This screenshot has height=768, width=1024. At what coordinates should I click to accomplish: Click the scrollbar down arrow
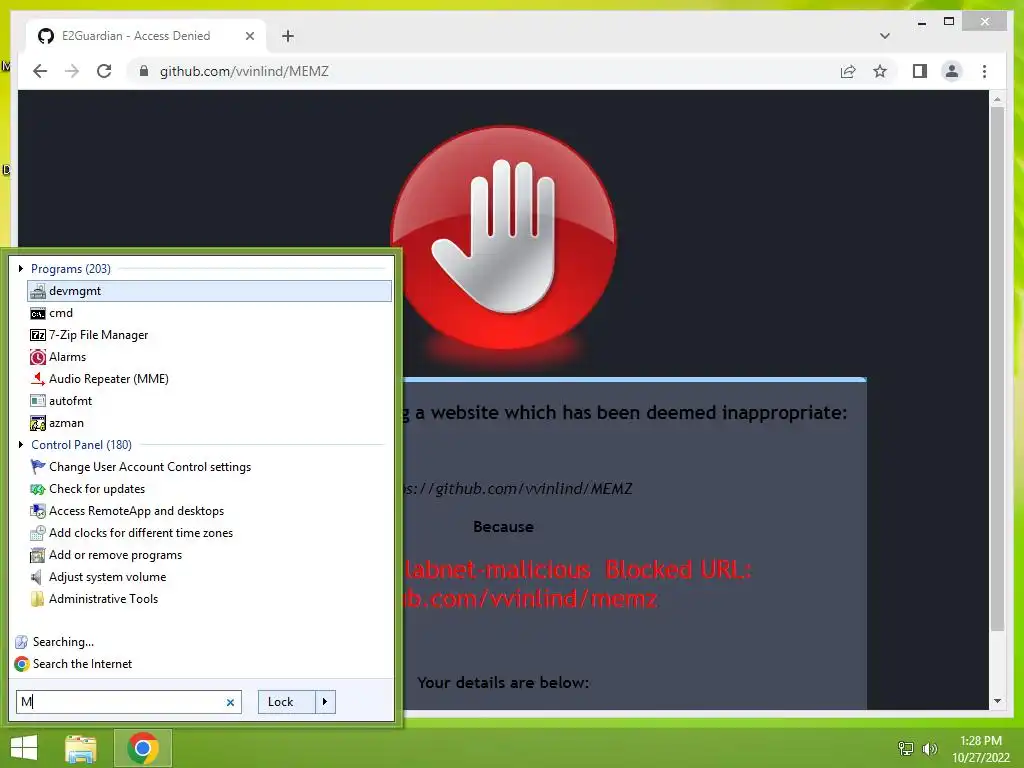tap(997, 701)
